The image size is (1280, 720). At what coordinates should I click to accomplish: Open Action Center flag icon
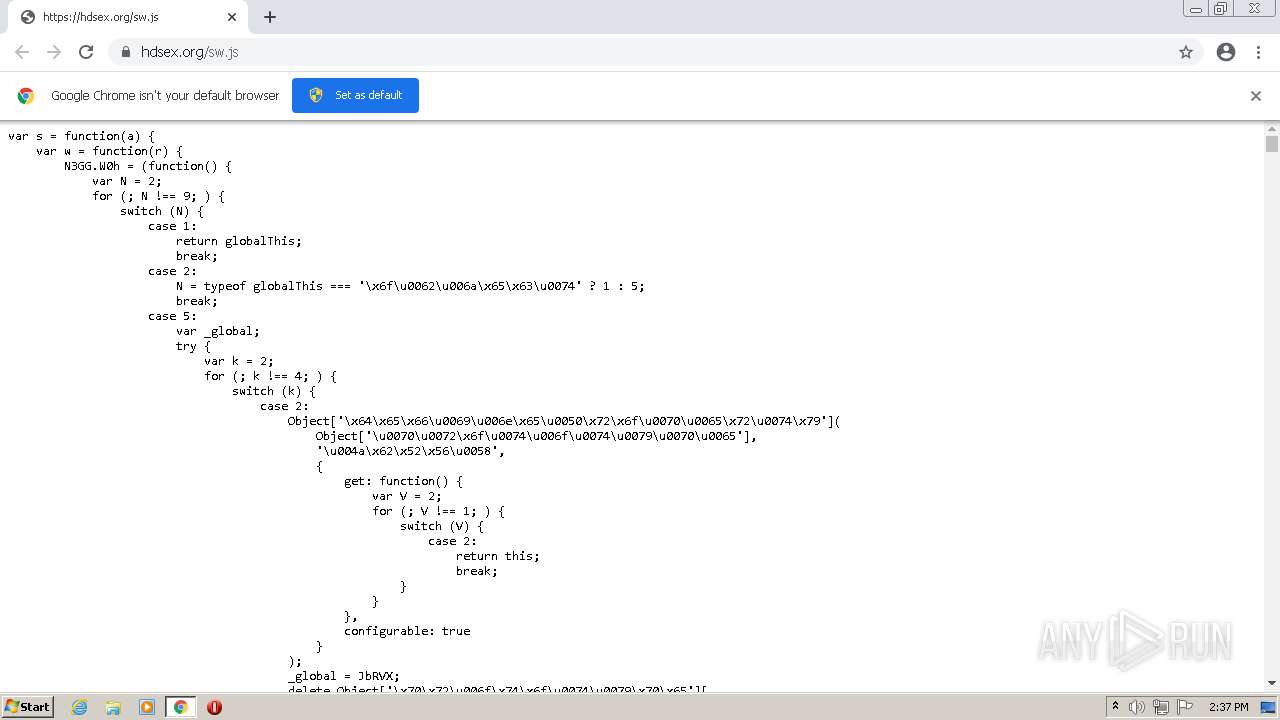(1185, 707)
